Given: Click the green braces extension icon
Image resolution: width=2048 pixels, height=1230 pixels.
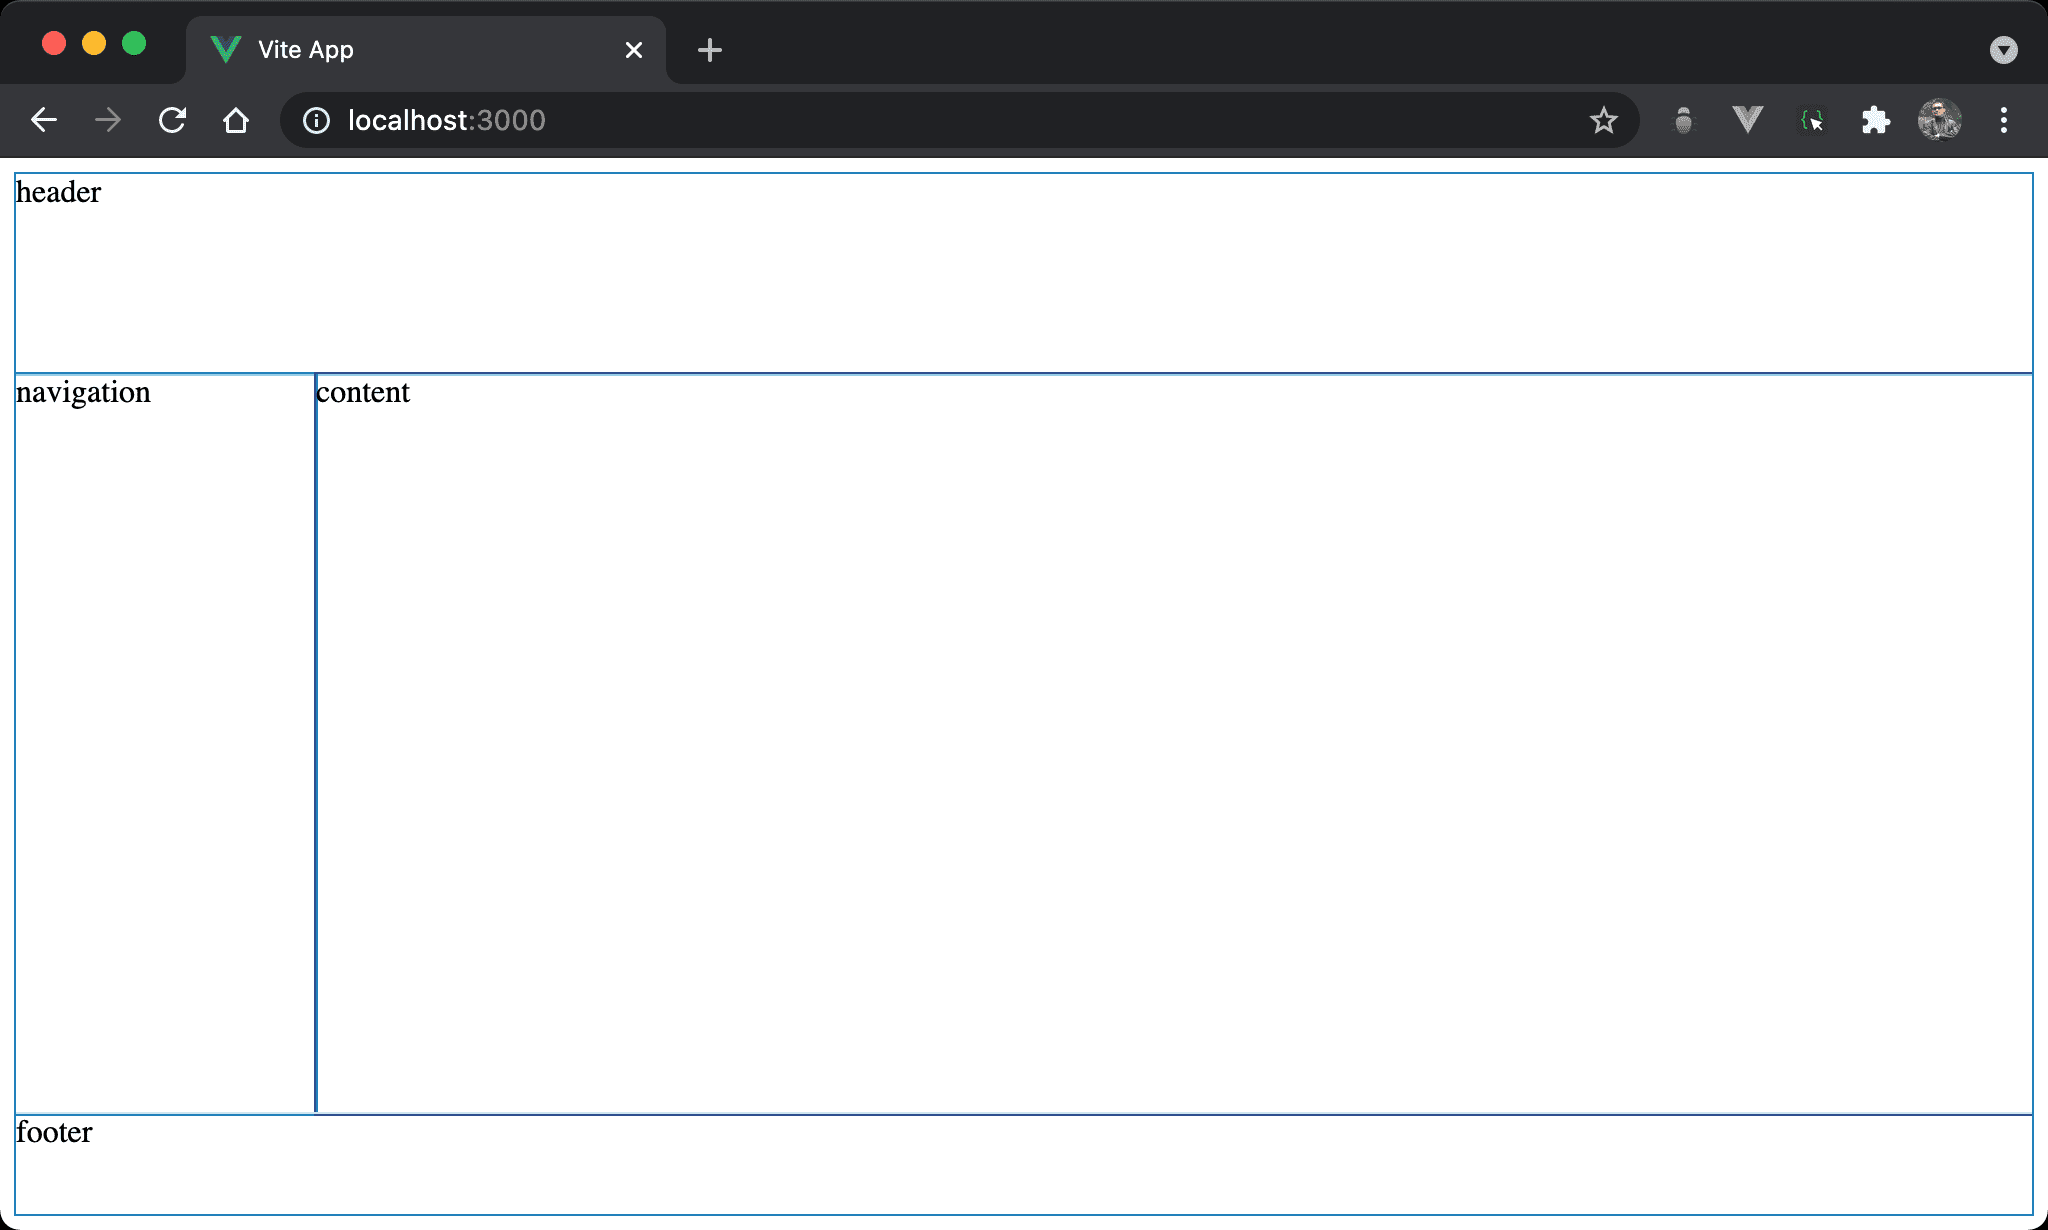Looking at the screenshot, I should click(x=1811, y=120).
